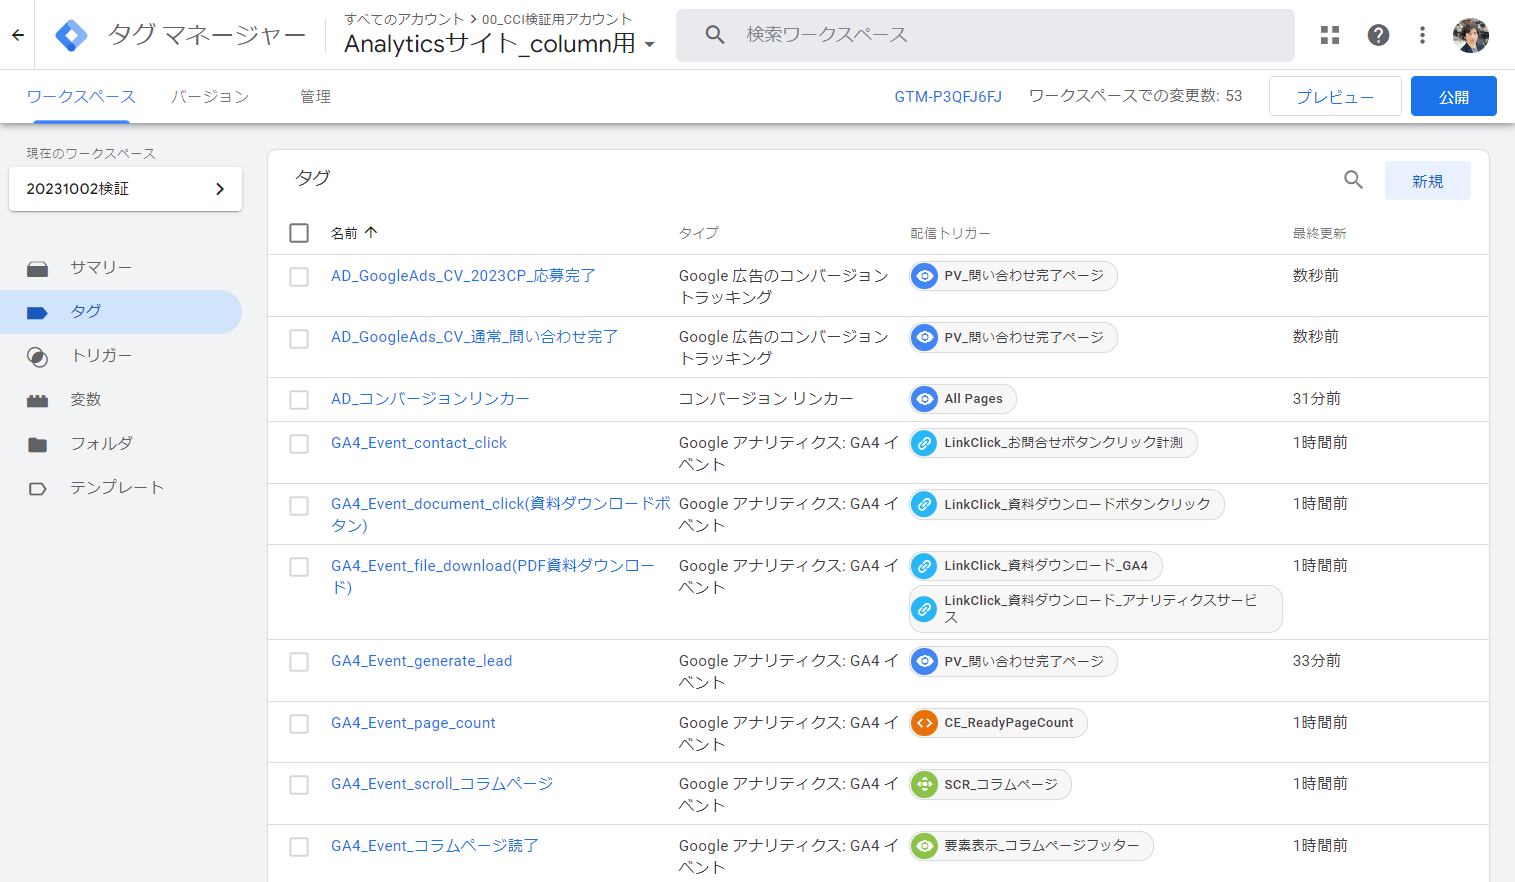This screenshot has height=882, width=1515.
Task: Check the AD_GoogleAds_CV_通常_問い合わせ完了 row checkbox
Action: coord(299,339)
